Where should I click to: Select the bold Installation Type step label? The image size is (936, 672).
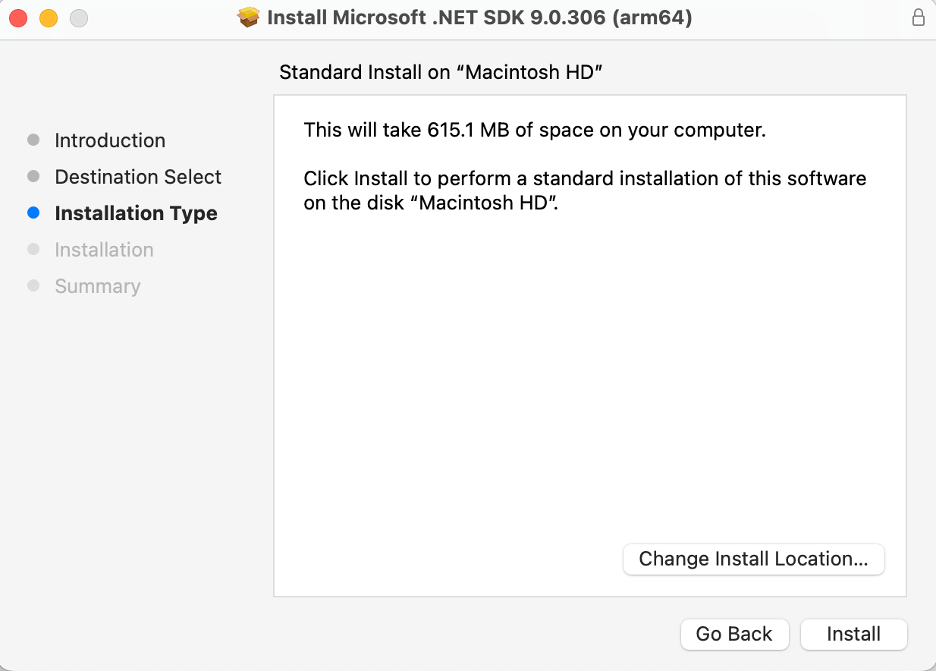point(136,213)
